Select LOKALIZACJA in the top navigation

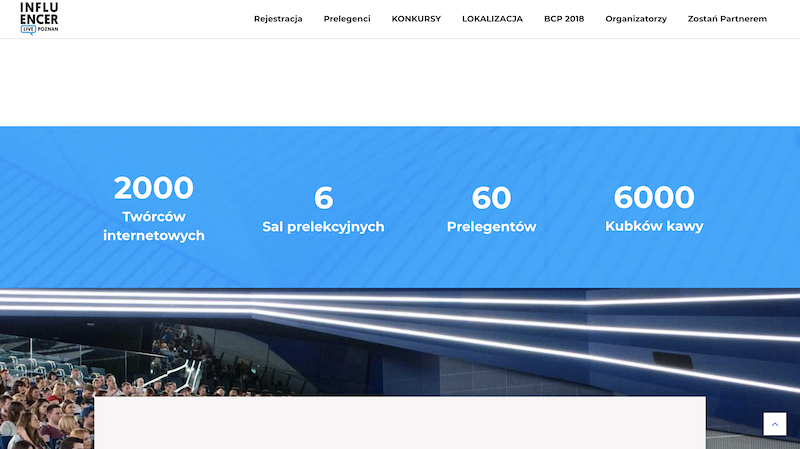(492, 19)
